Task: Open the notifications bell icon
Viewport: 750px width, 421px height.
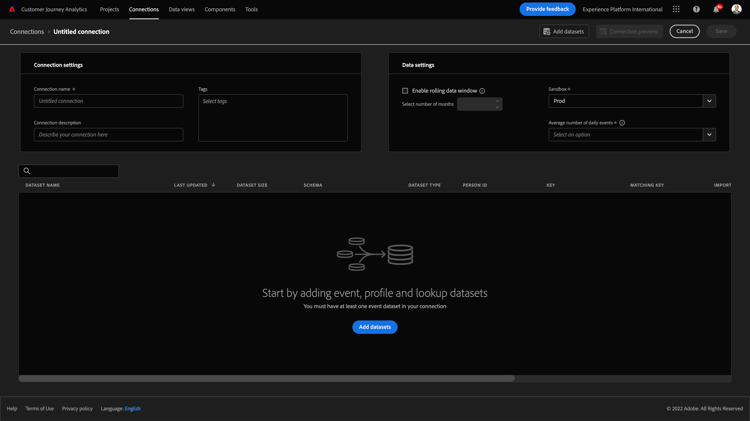Action: (x=716, y=9)
